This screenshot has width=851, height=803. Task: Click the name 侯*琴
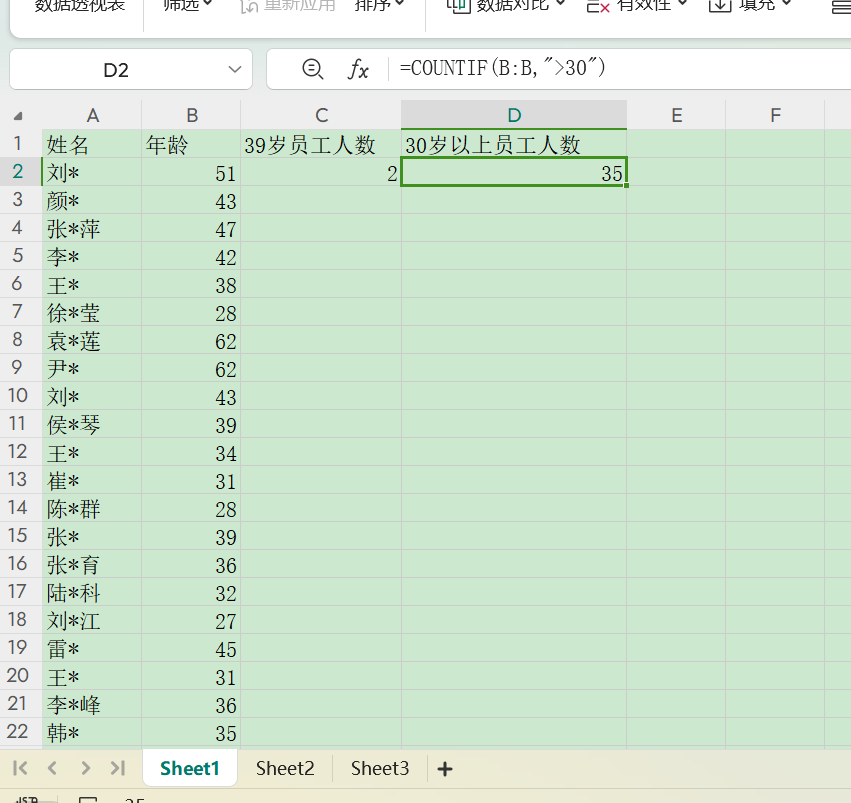(x=73, y=425)
